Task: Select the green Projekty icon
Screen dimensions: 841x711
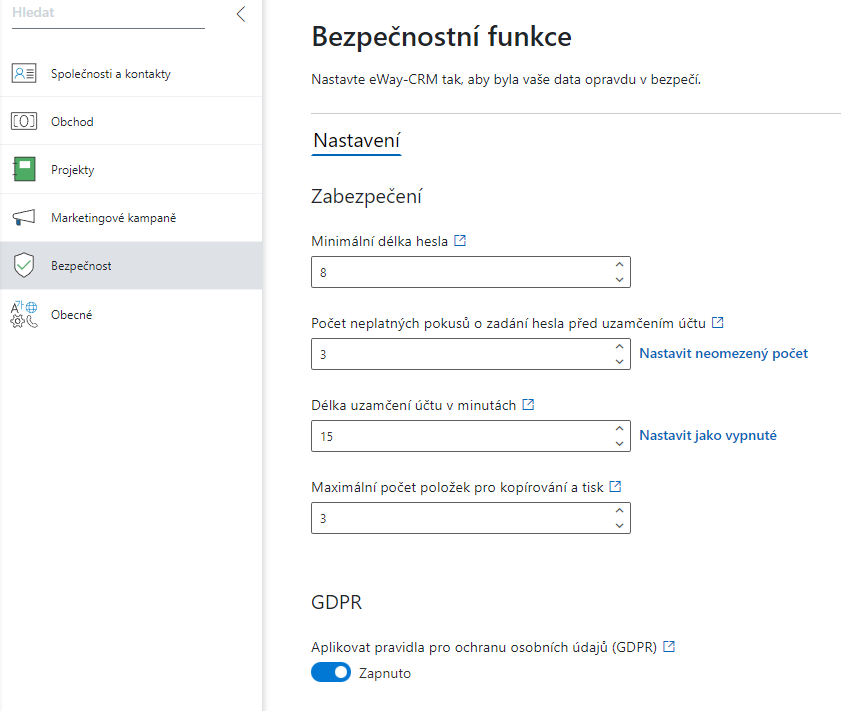Action: pos(24,169)
